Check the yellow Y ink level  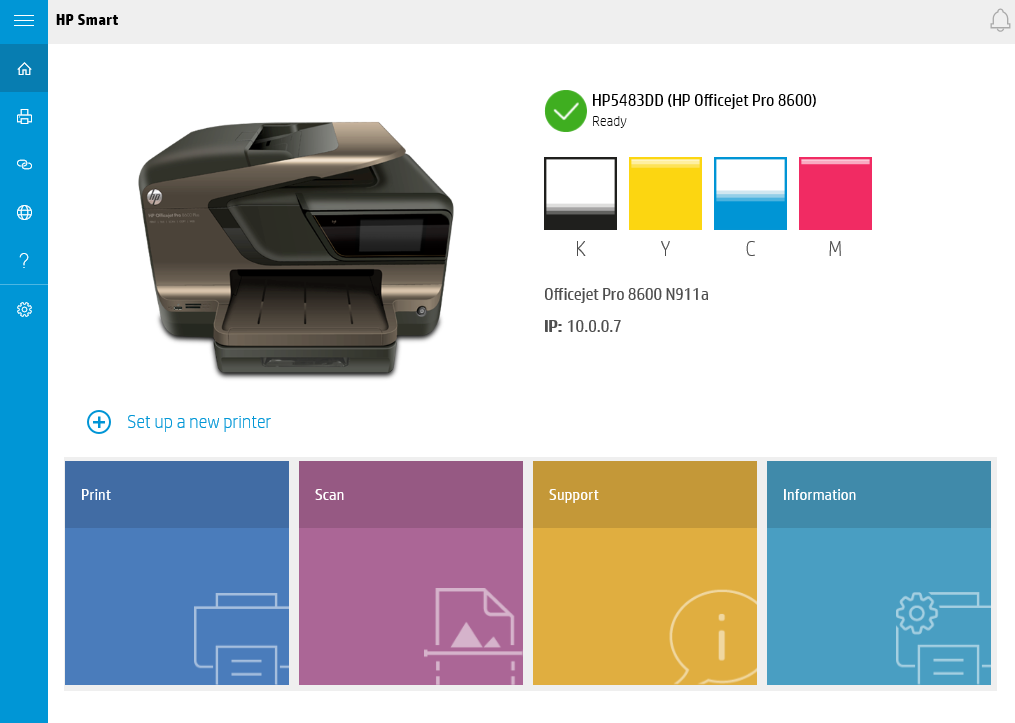pyautogui.click(x=665, y=194)
